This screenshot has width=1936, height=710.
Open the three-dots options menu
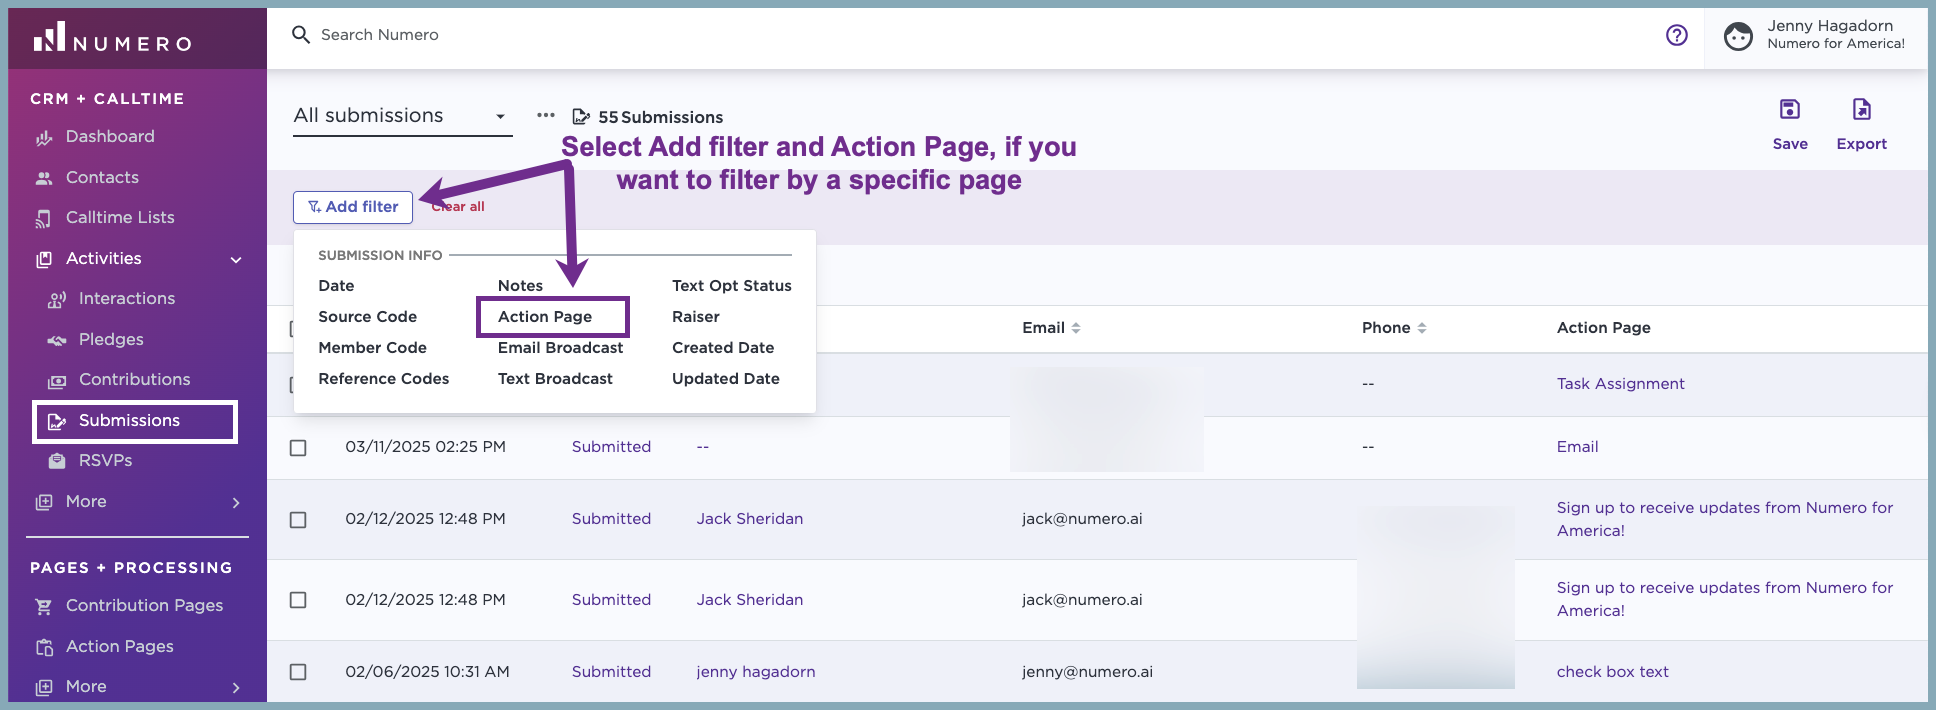click(545, 115)
